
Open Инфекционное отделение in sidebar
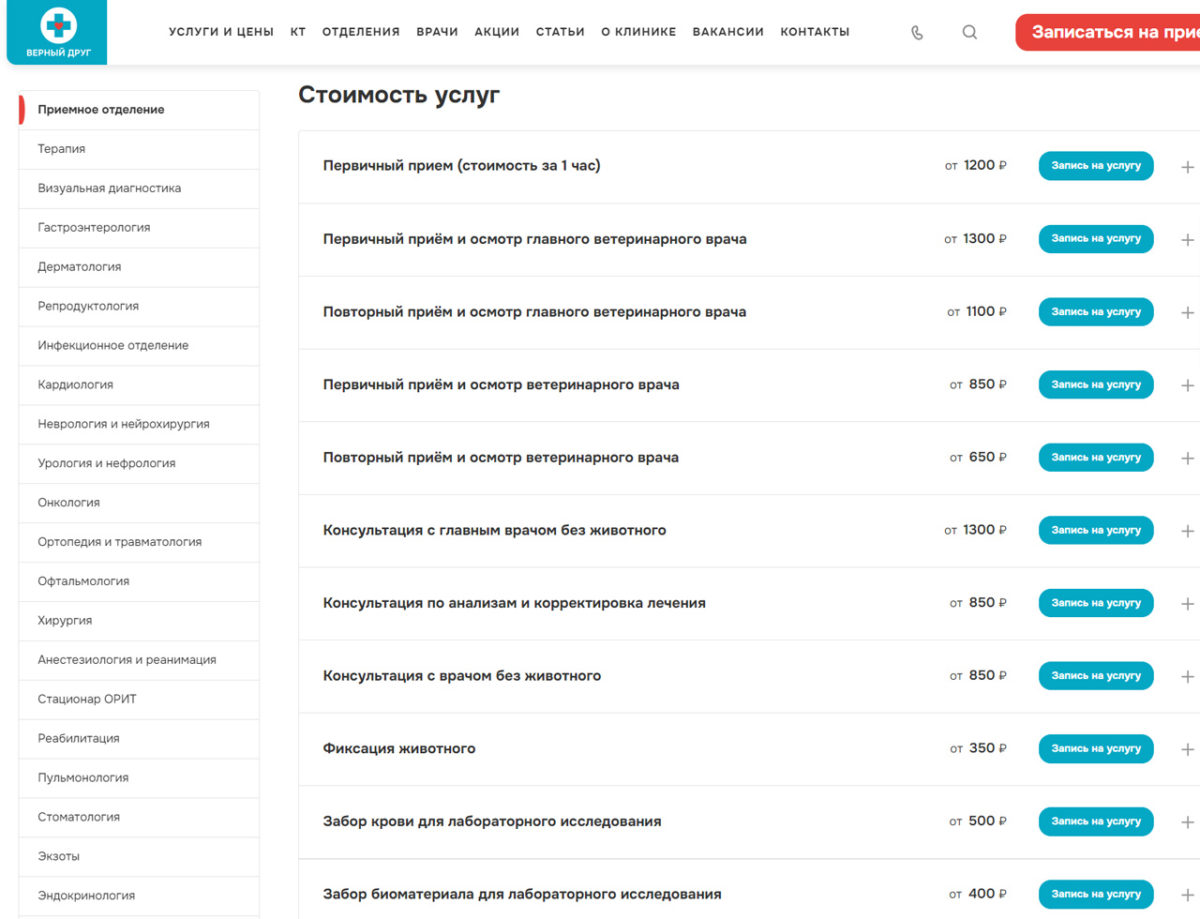tap(139, 346)
